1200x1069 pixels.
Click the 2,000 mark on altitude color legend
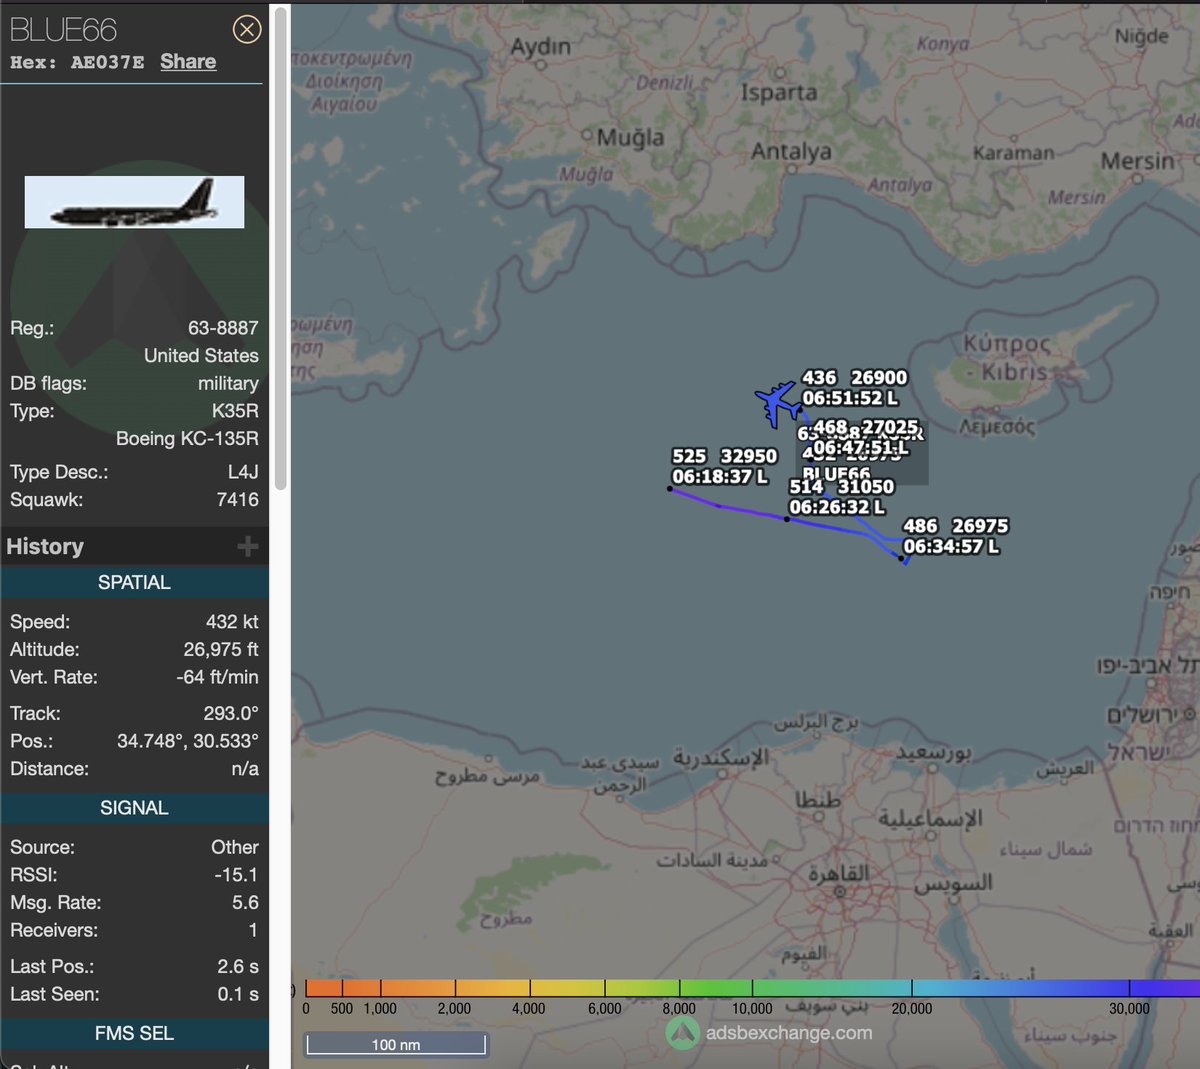[454, 1009]
